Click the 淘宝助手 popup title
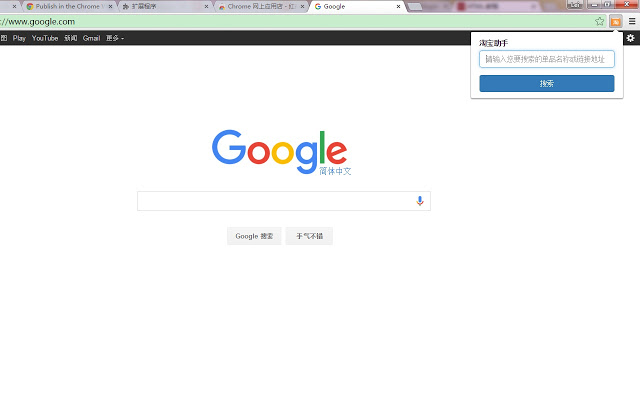Viewport: 640px width, 400px height. tap(493, 43)
